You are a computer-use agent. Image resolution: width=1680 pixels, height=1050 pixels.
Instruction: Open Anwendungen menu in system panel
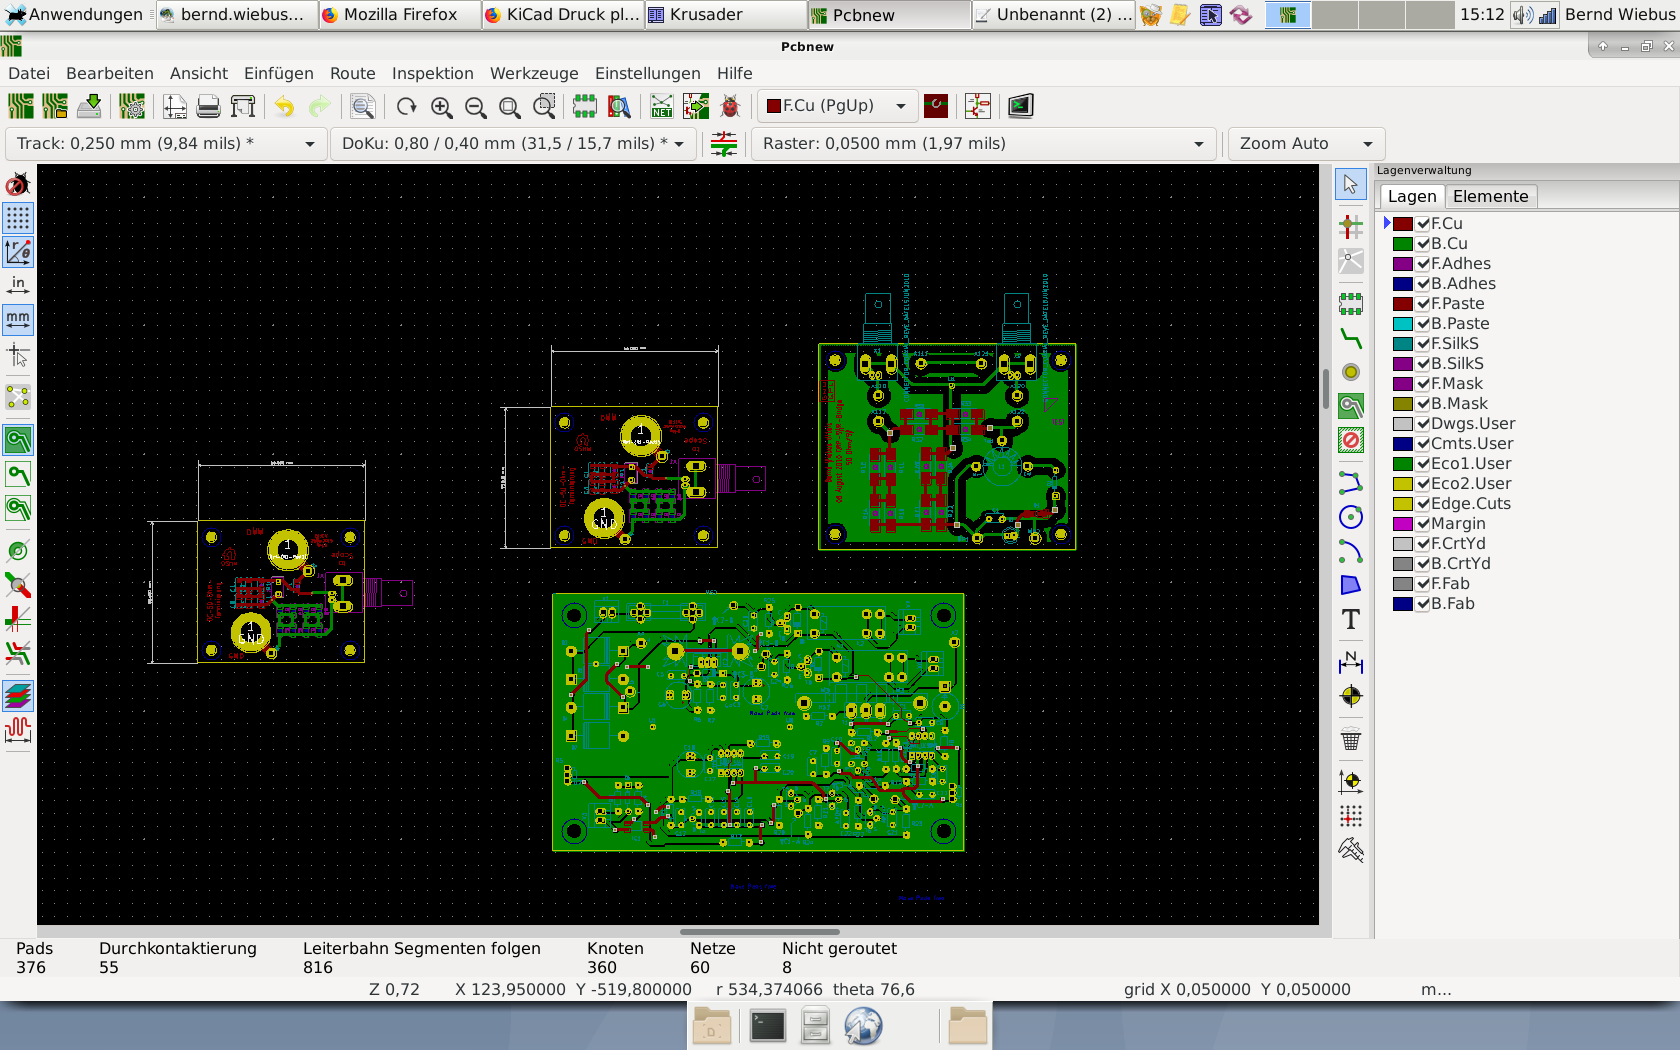pyautogui.click(x=76, y=15)
